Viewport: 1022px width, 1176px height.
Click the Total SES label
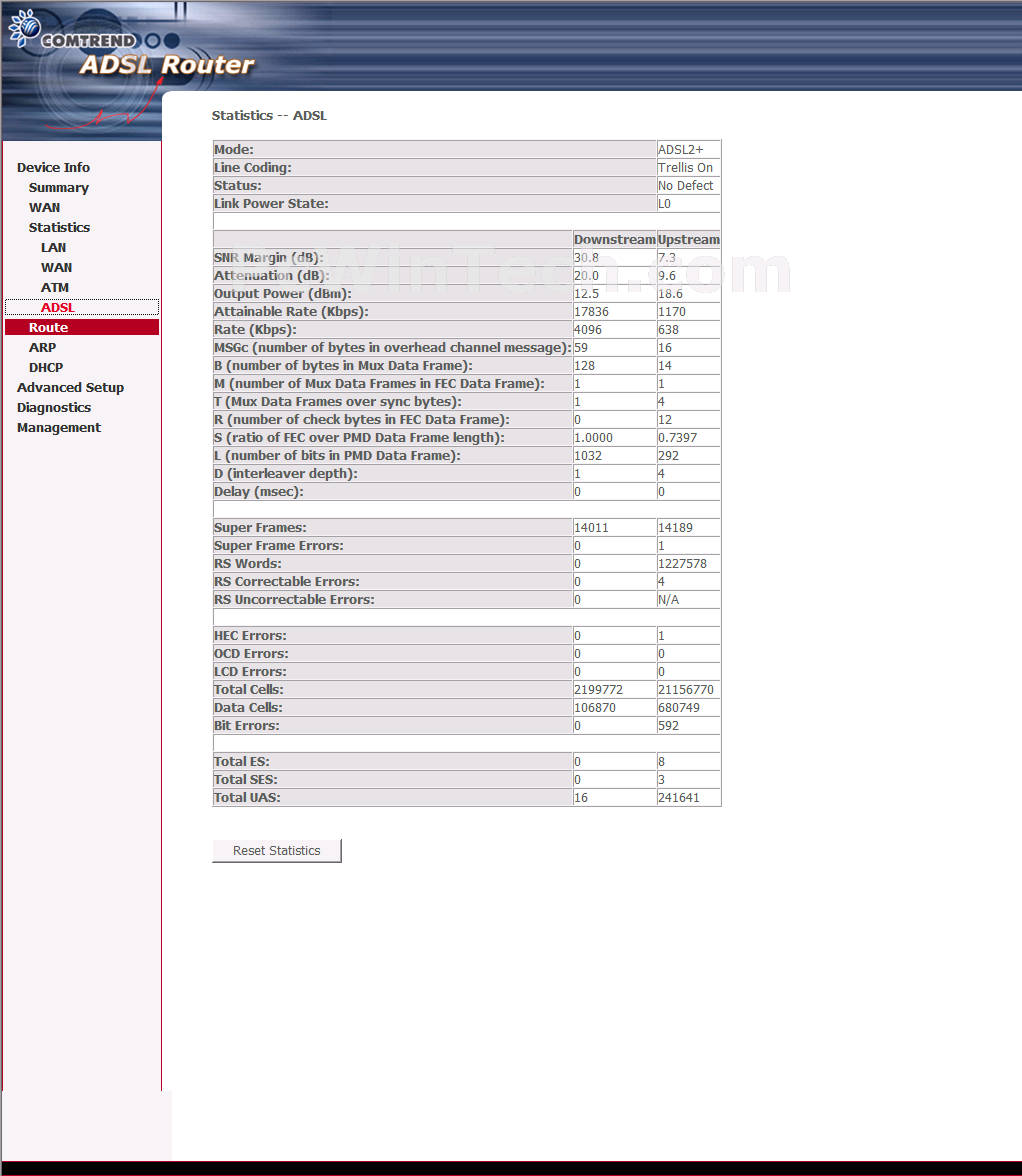click(246, 779)
